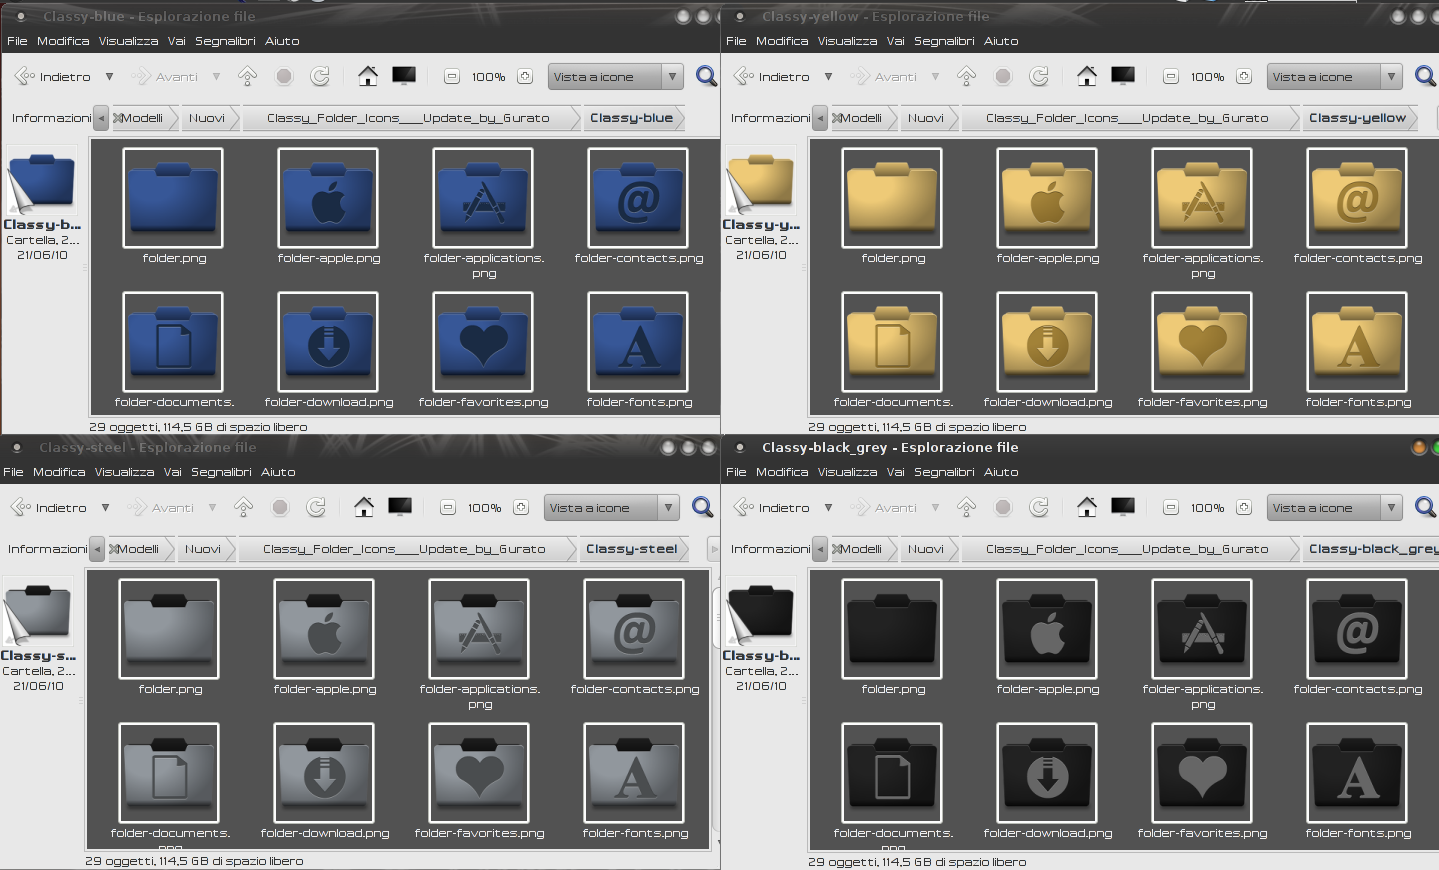Go back with Indietro in Classy-blue window
This screenshot has width=1439, height=870.
pos(54,77)
